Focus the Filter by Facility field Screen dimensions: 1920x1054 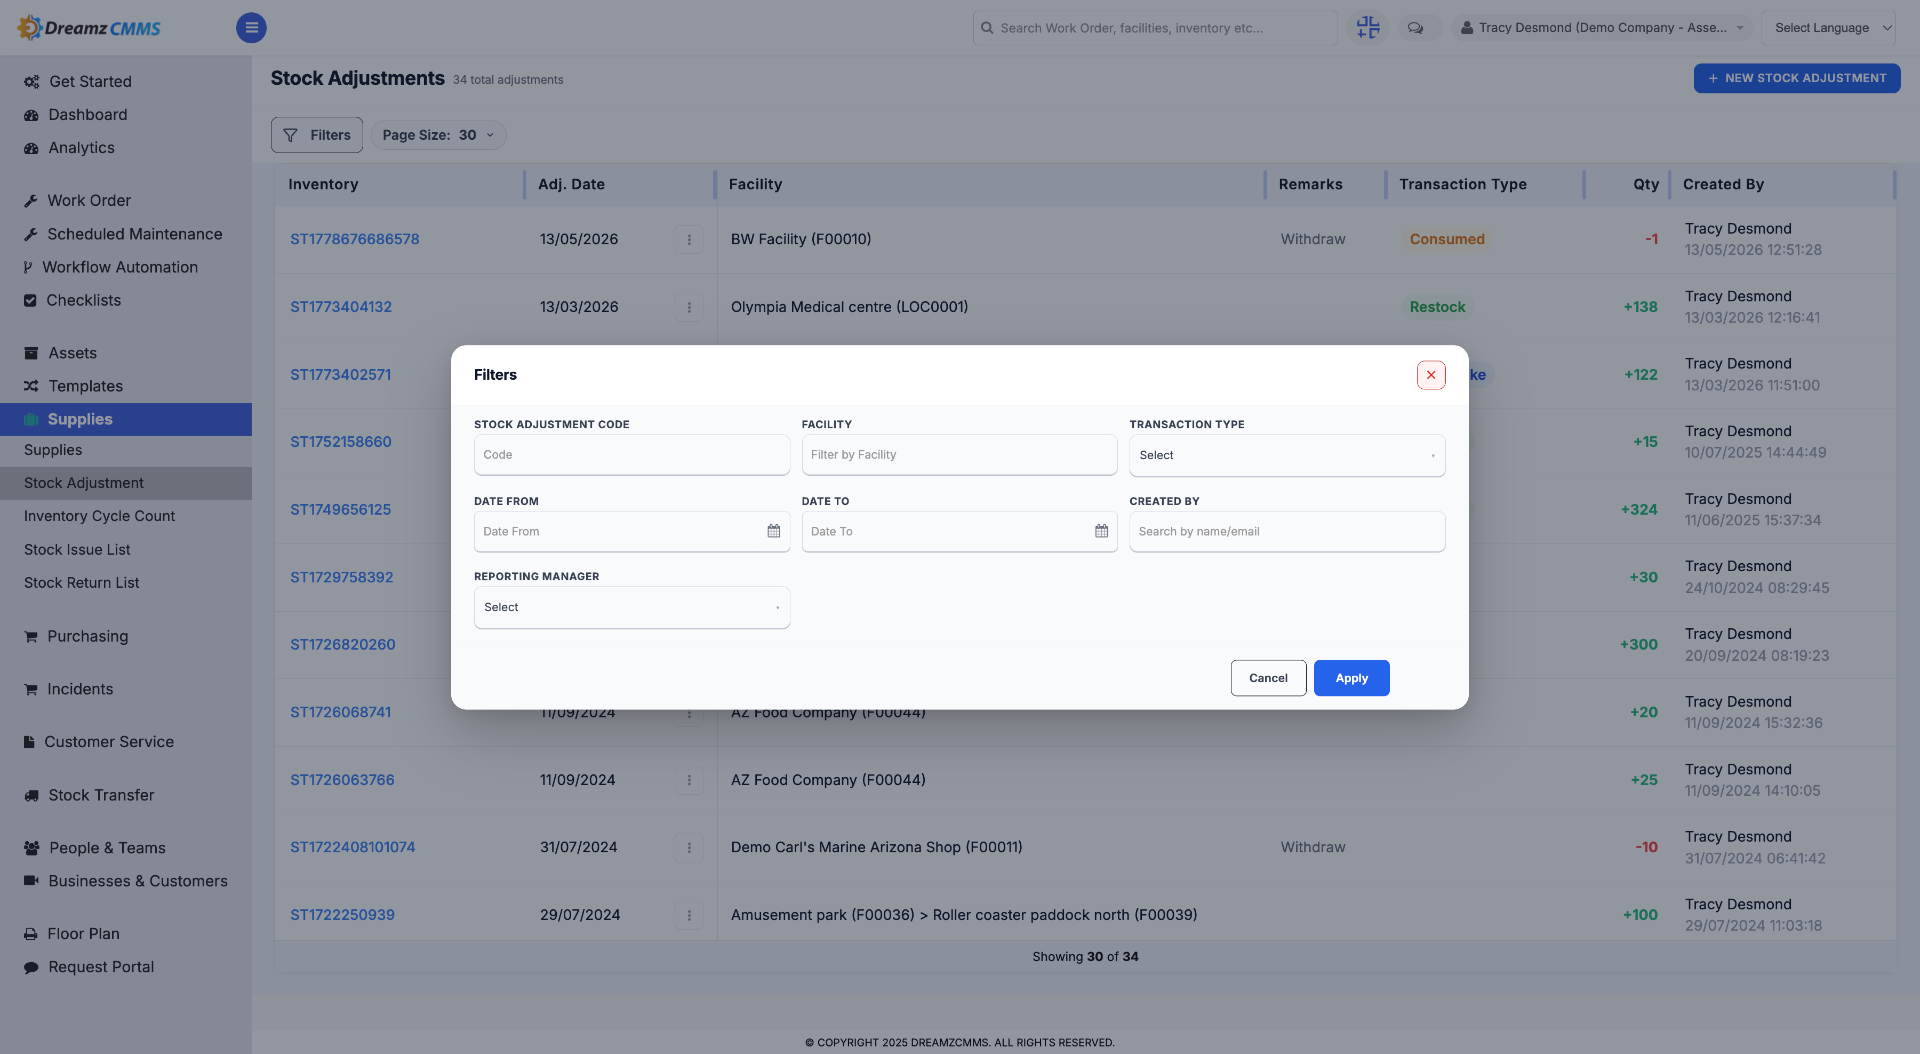(x=959, y=455)
